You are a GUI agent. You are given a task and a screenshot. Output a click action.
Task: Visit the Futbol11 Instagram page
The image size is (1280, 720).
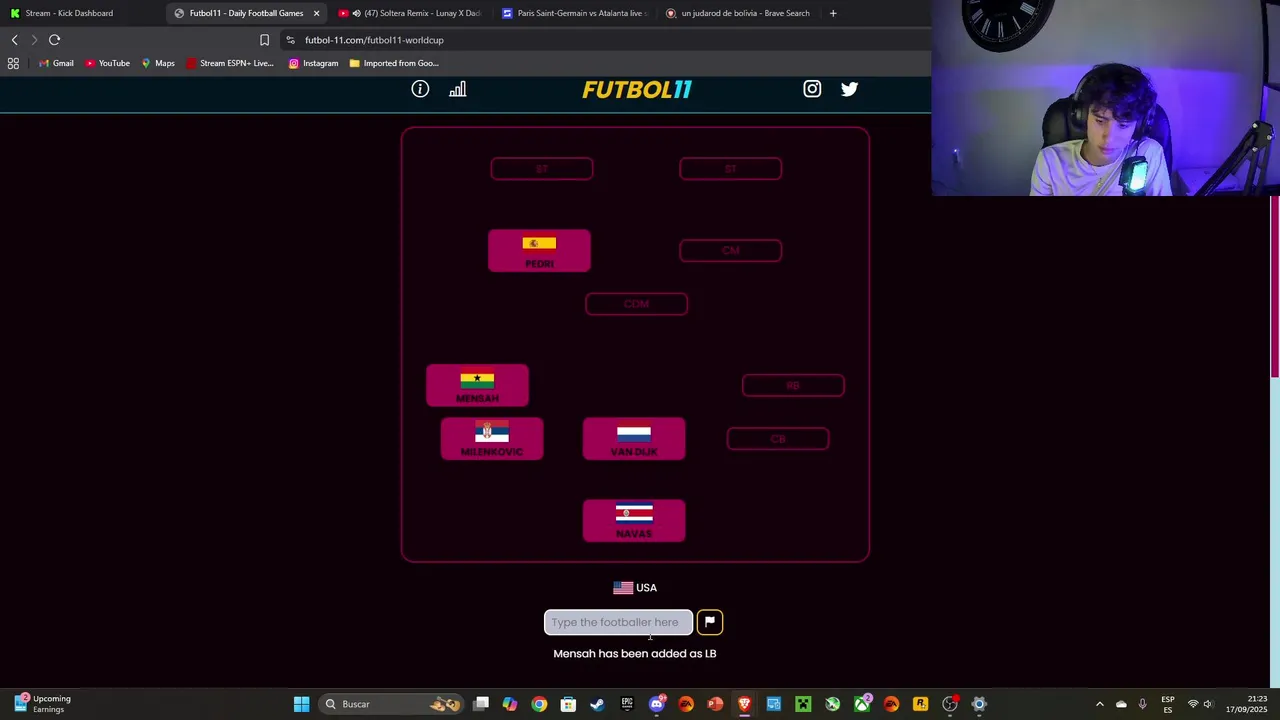(x=812, y=89)
